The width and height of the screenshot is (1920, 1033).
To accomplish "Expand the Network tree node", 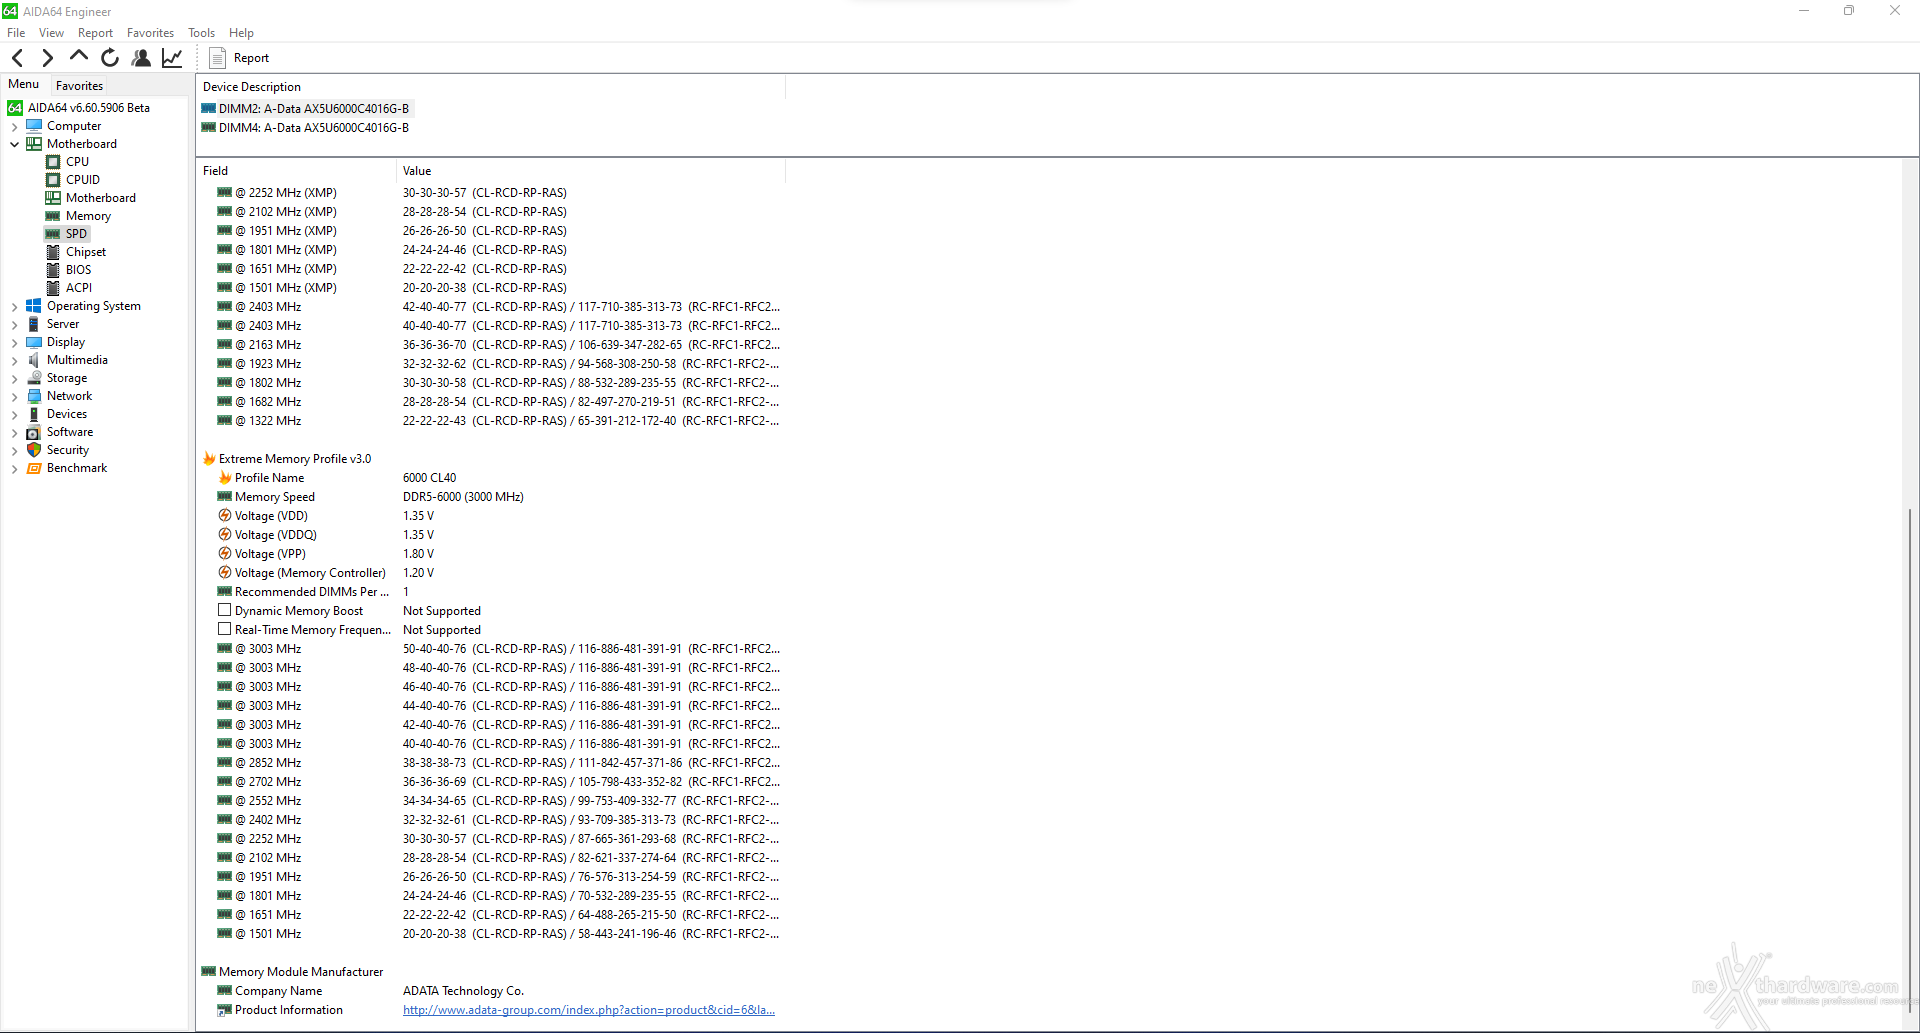I will pyautogui.click(x=14, y=397).
